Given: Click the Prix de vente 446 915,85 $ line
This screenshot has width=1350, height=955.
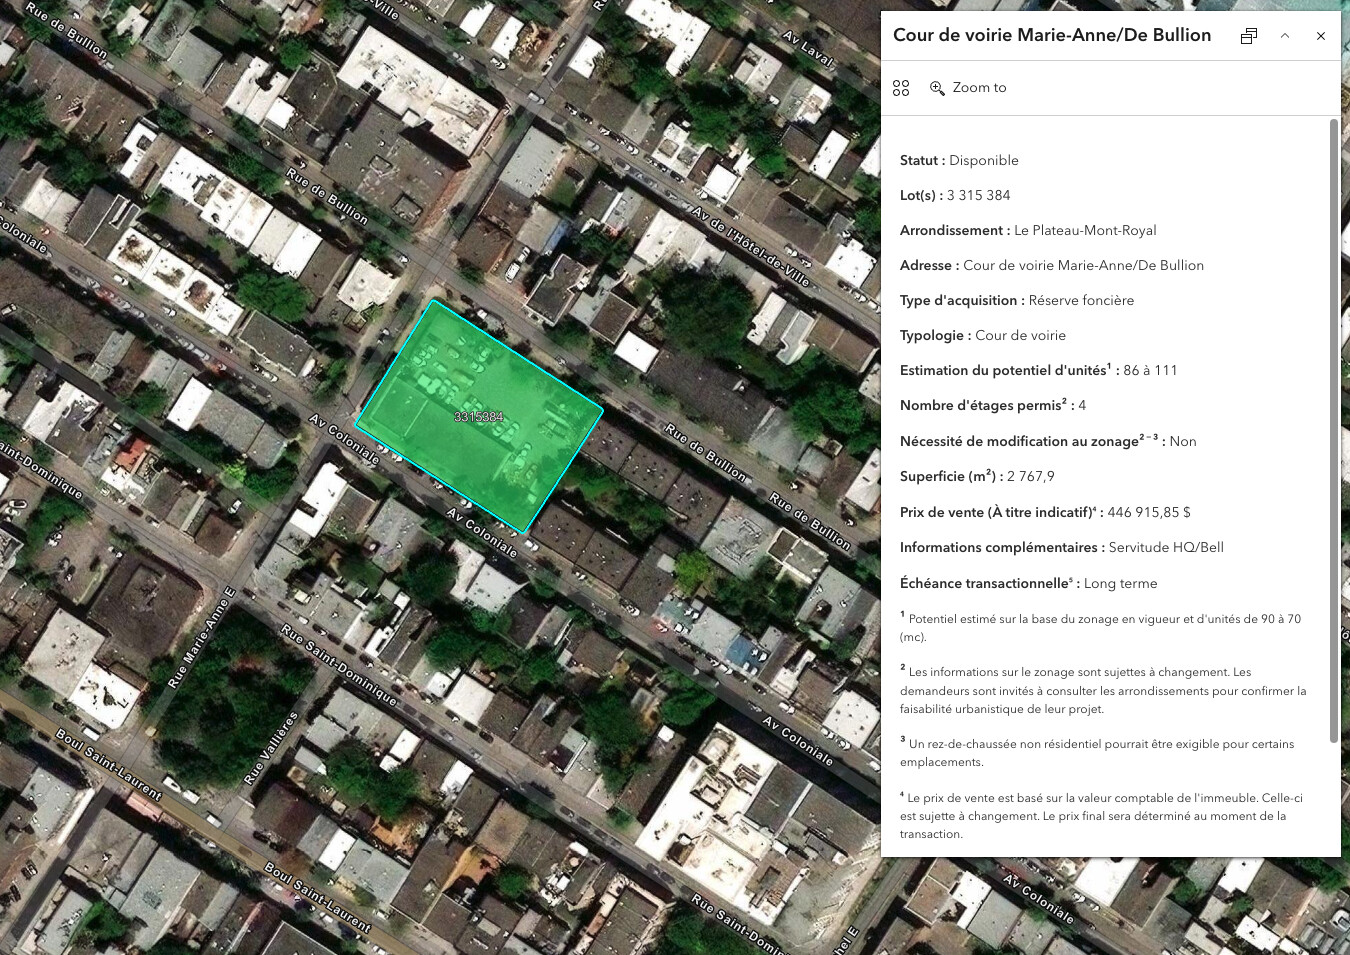Looking at the screenshot, I should tap(1045, 512).
